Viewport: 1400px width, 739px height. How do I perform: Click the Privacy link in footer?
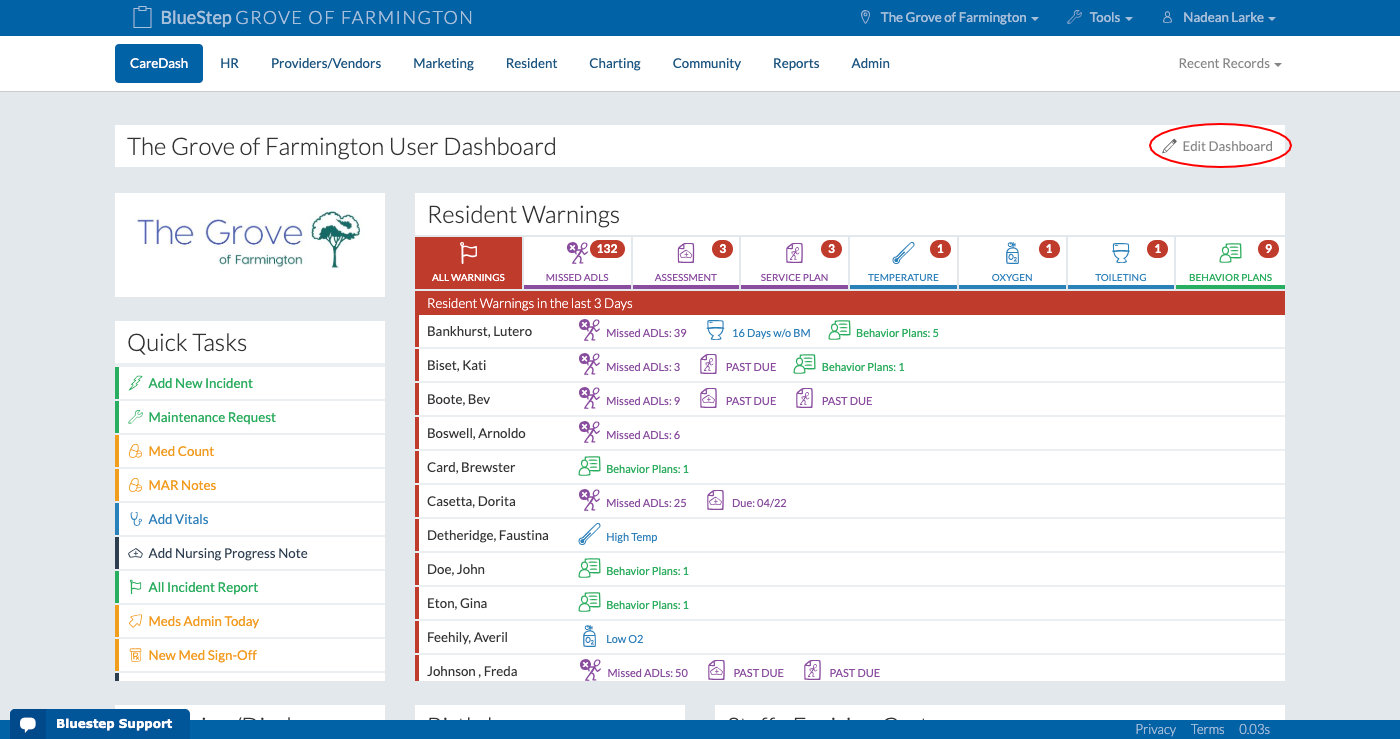[1156, 729]
